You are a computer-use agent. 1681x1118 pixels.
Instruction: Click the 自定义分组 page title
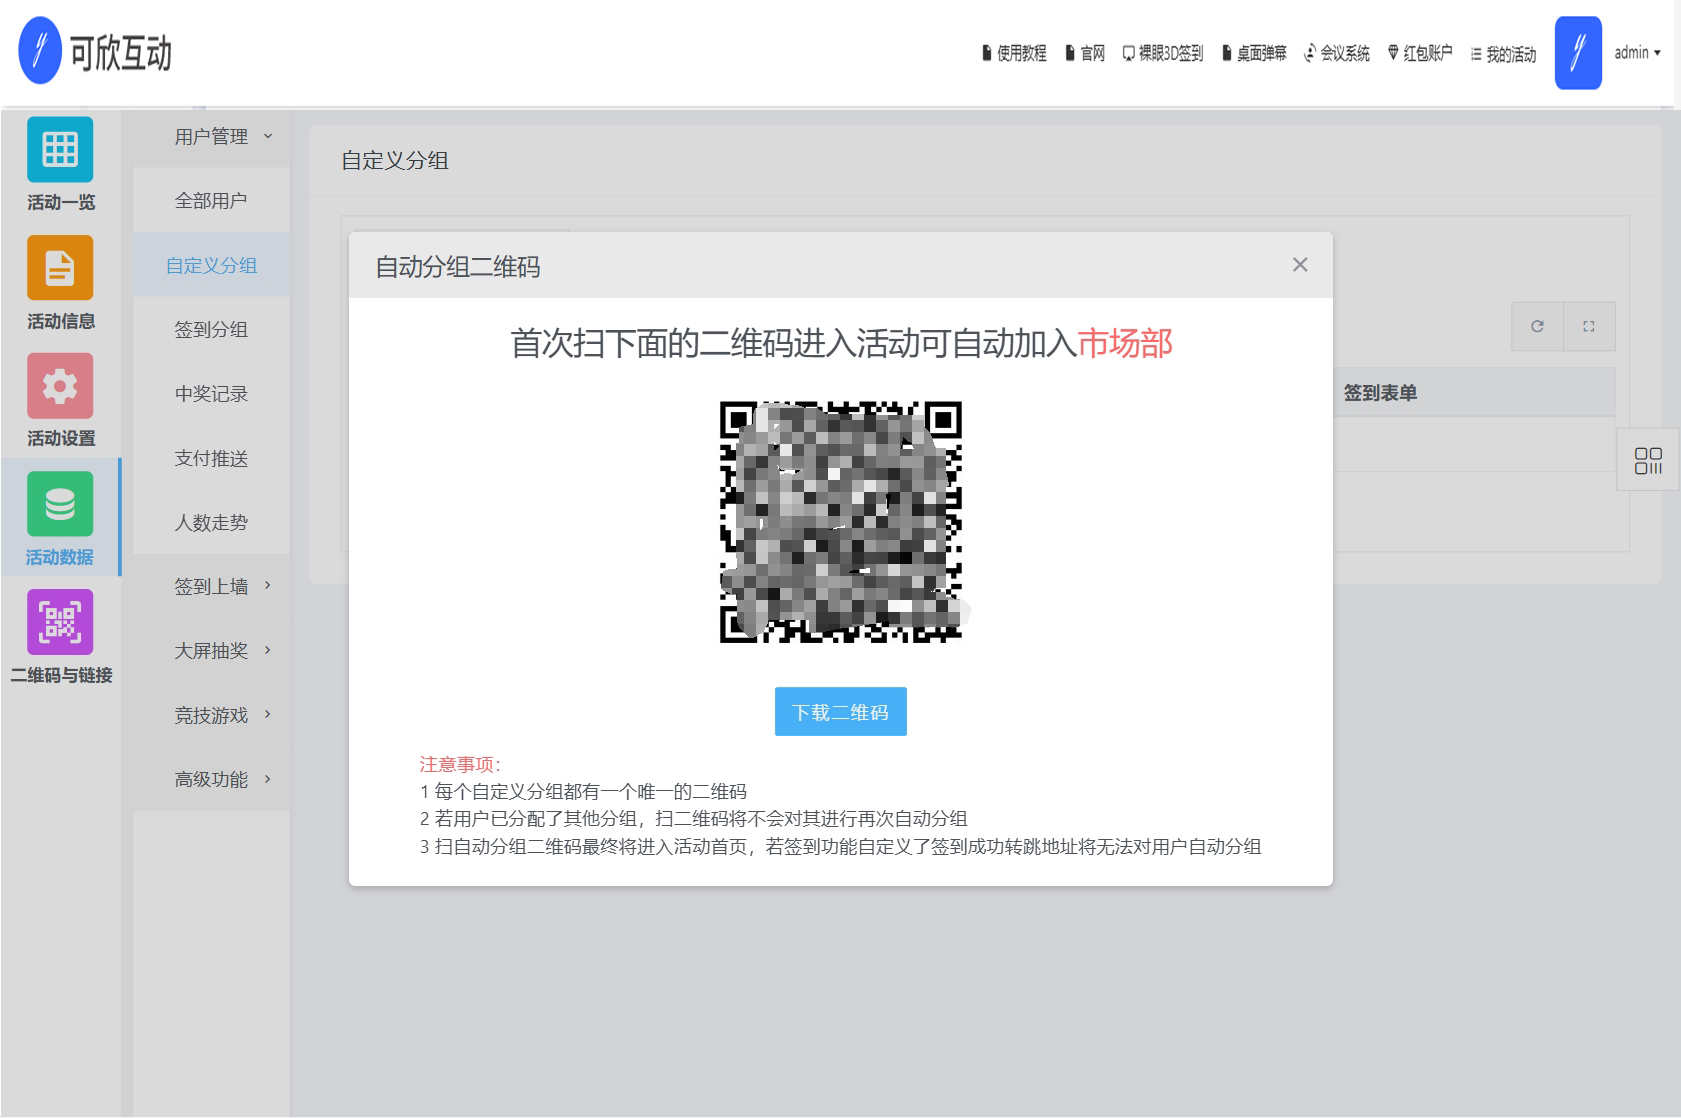pos(395,160)
